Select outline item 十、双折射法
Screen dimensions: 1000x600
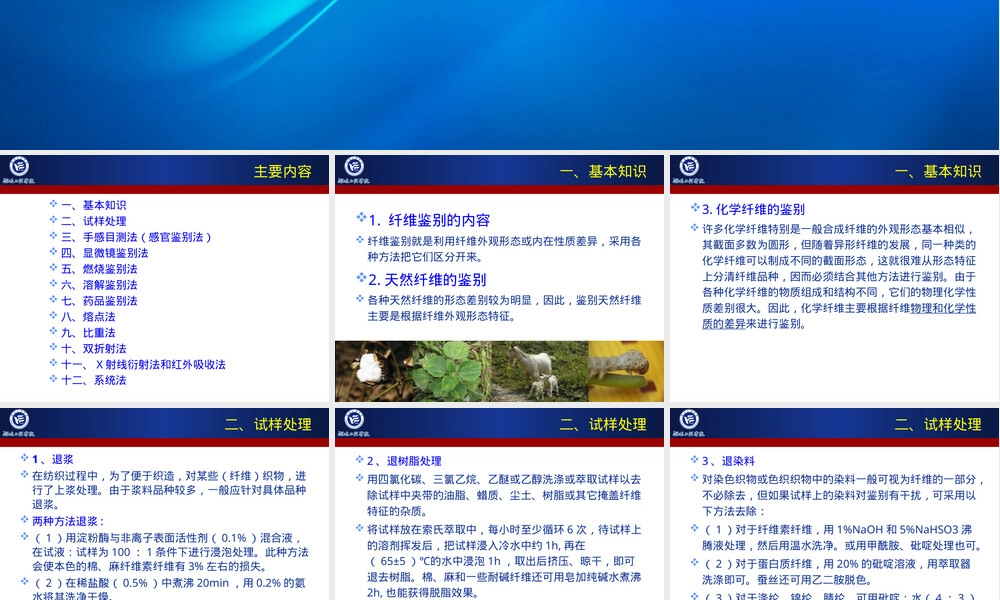click(94, 348)
